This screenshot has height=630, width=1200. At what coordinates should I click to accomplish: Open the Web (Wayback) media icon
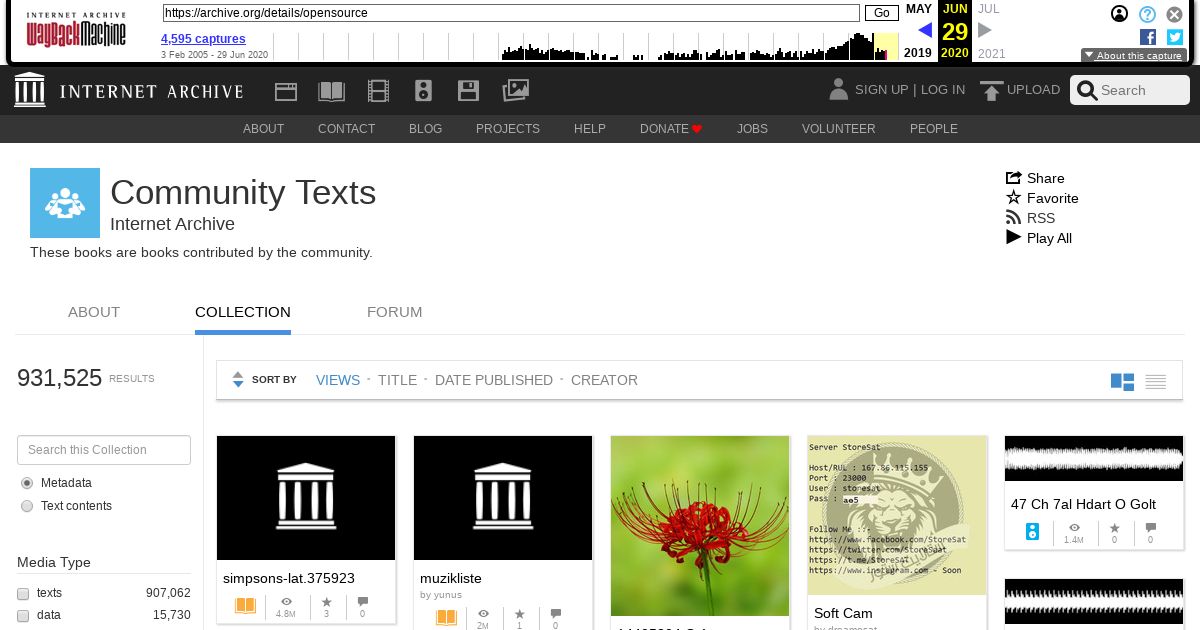[286, 91]
